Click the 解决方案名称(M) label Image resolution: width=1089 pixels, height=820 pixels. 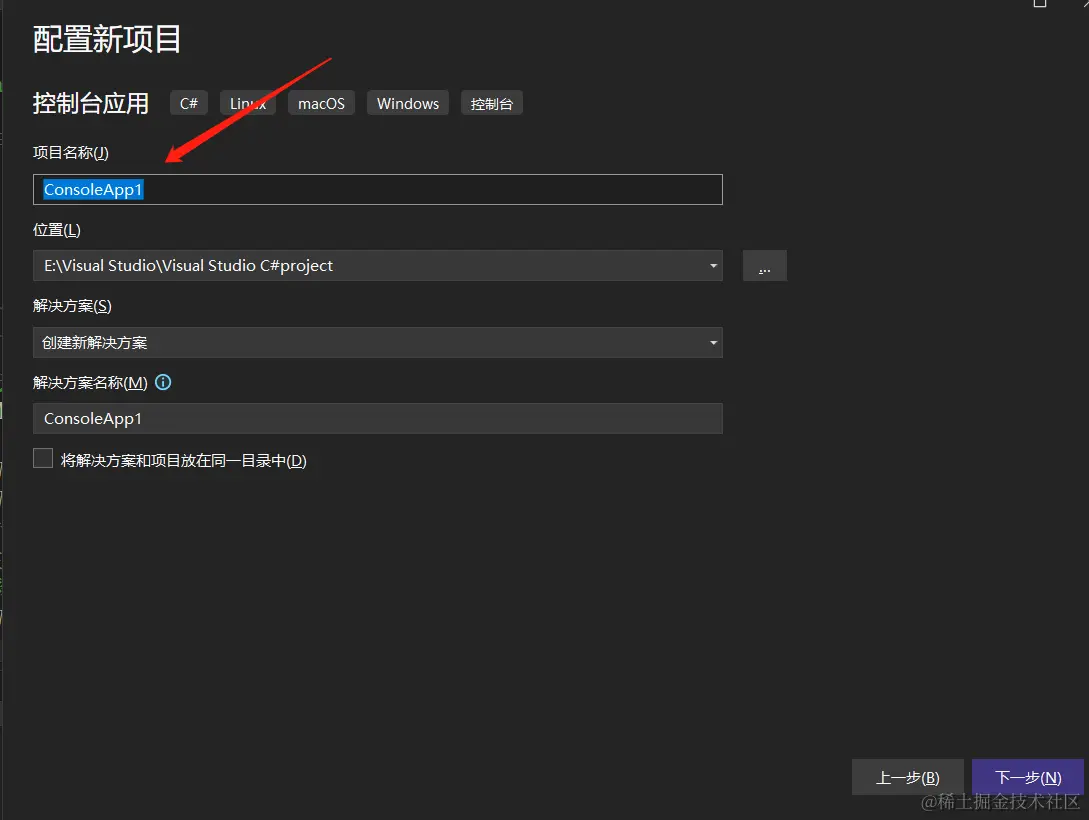click(90, 383)
